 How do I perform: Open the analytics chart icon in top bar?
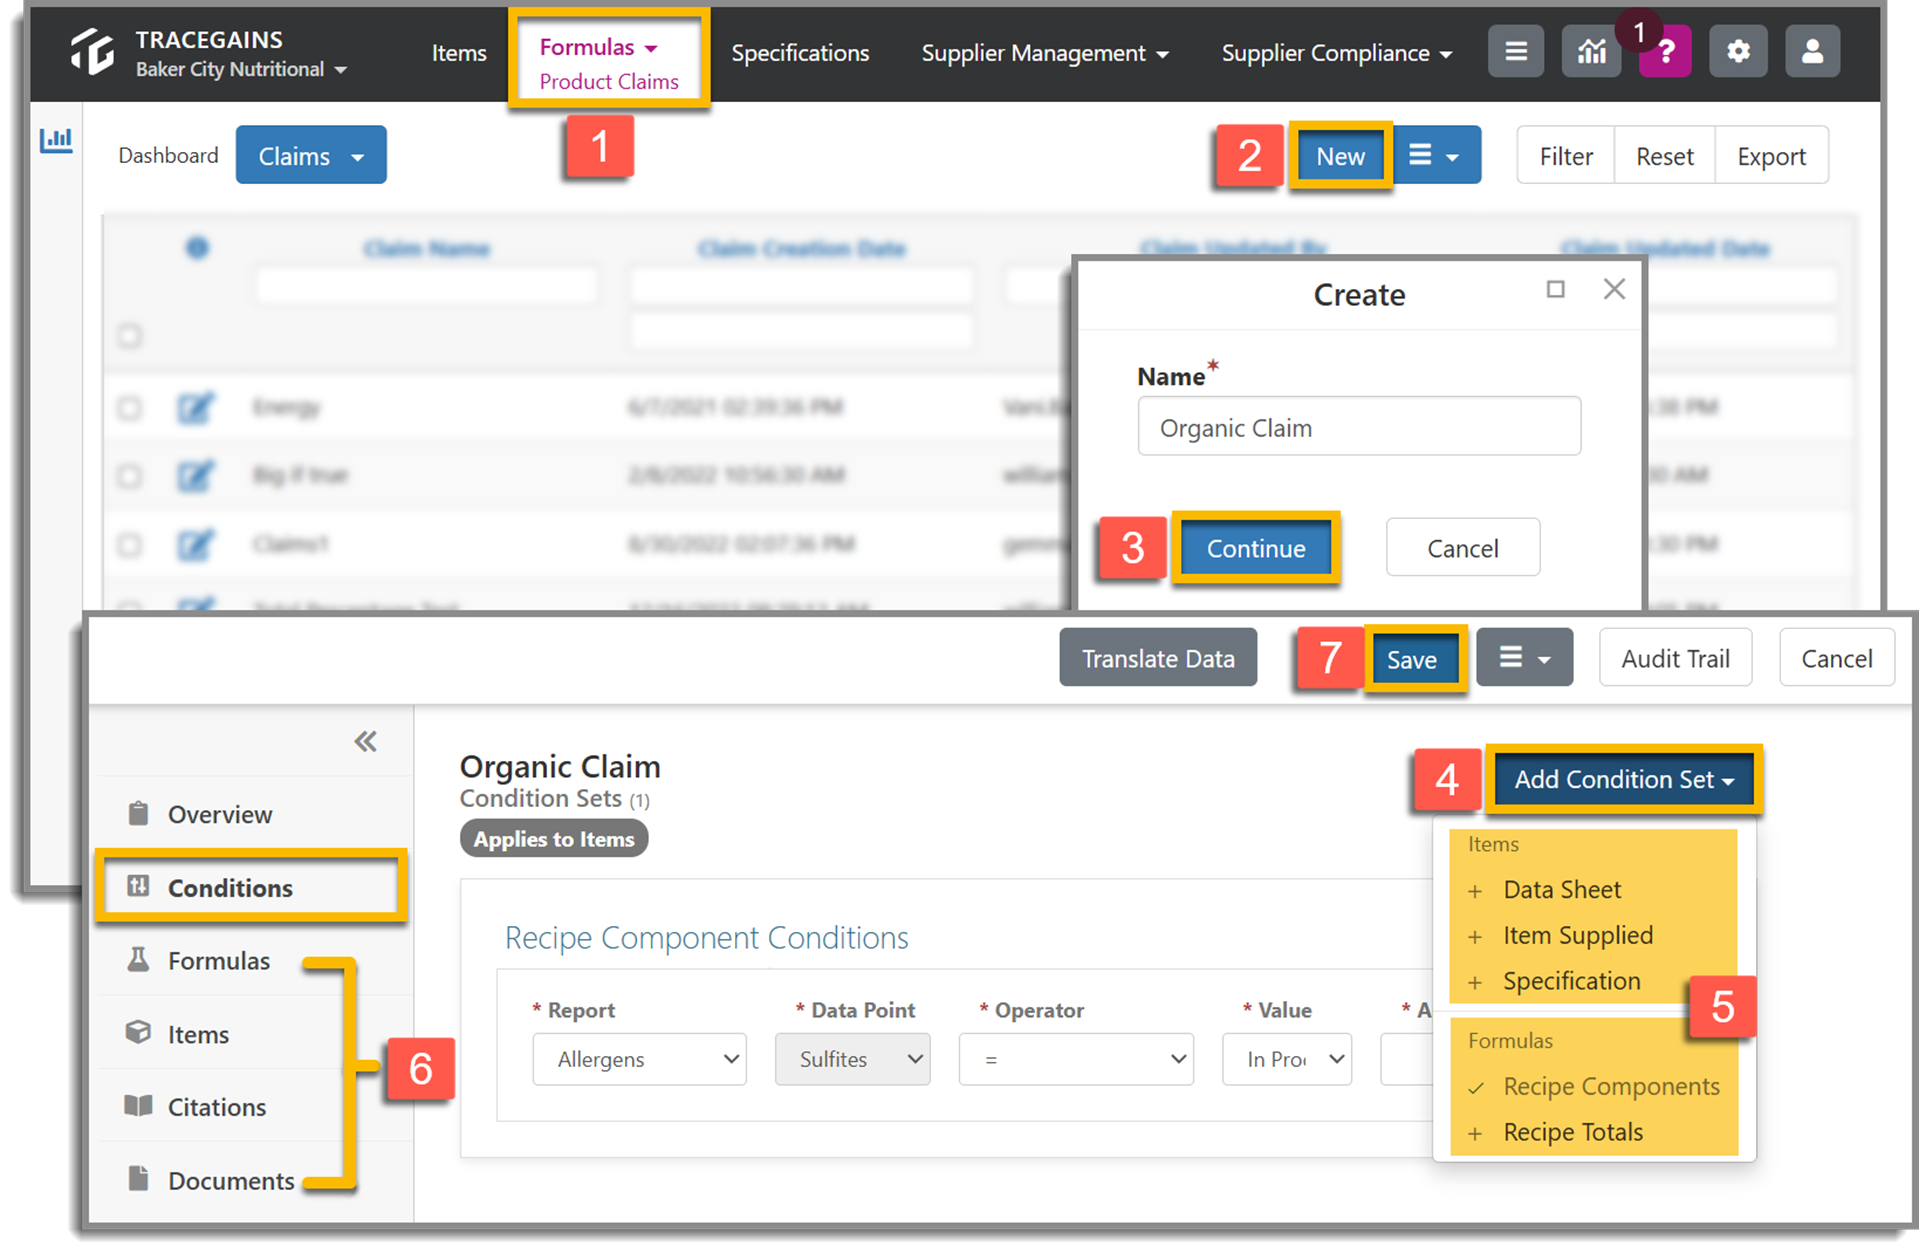coord(1590,51)
